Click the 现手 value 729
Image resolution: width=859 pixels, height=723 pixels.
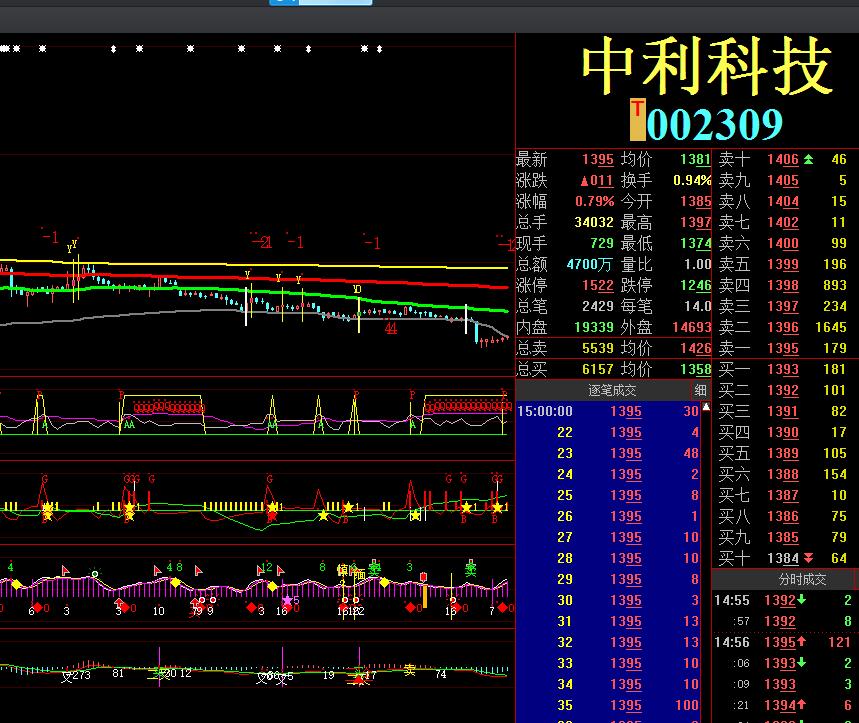pos(602,243)
